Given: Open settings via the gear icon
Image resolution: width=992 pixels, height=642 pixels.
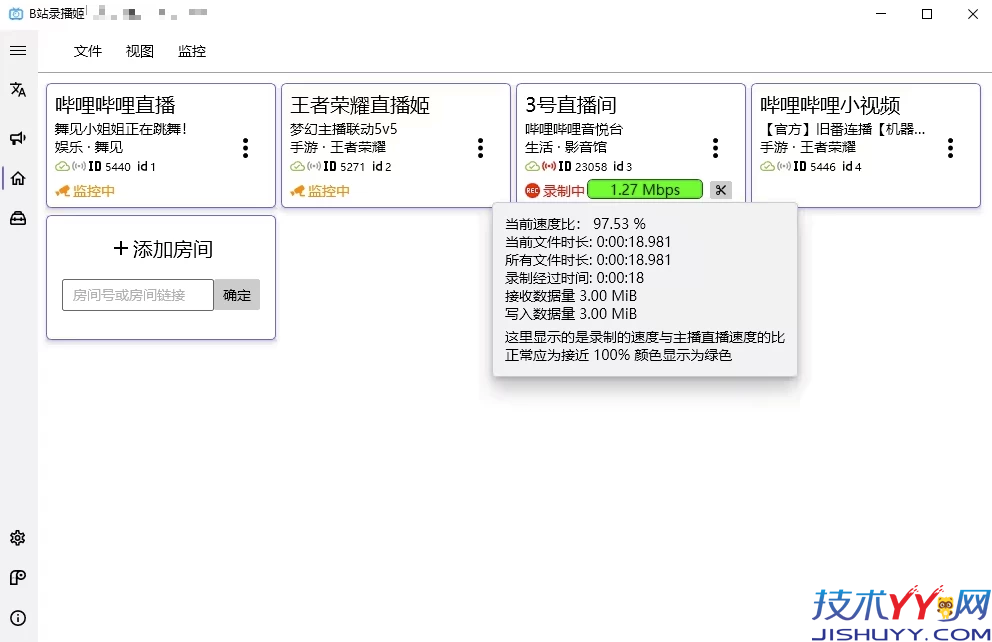Looking at the screenshot, I should (x=17, y=537).
